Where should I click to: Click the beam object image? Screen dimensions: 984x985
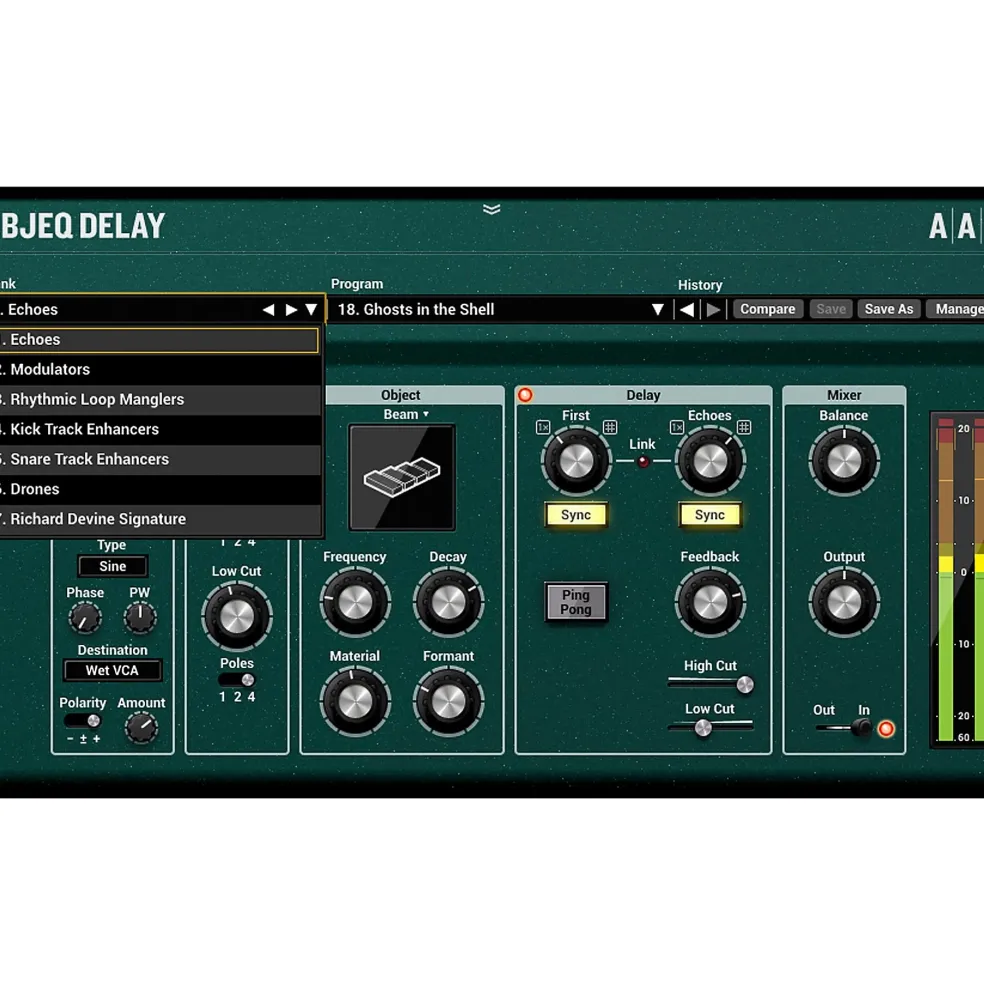click(402, 477)
